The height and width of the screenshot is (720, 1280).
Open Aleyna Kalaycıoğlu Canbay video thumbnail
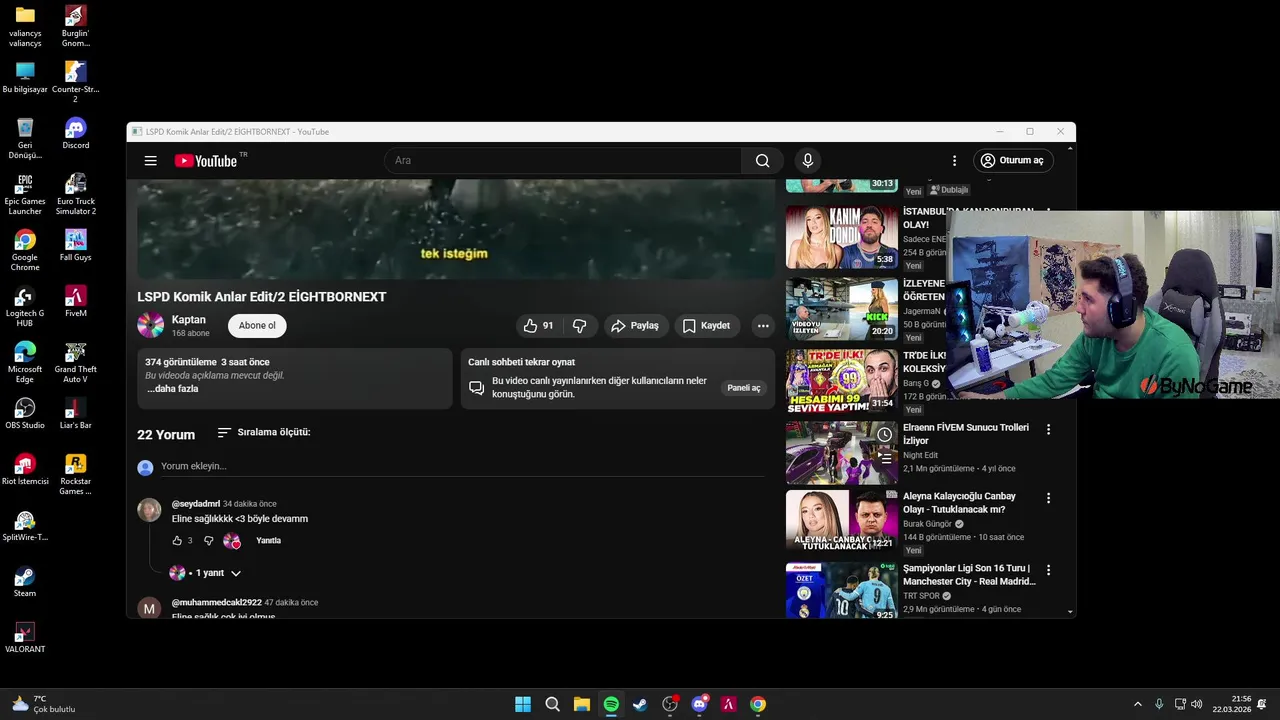[842, 520]
